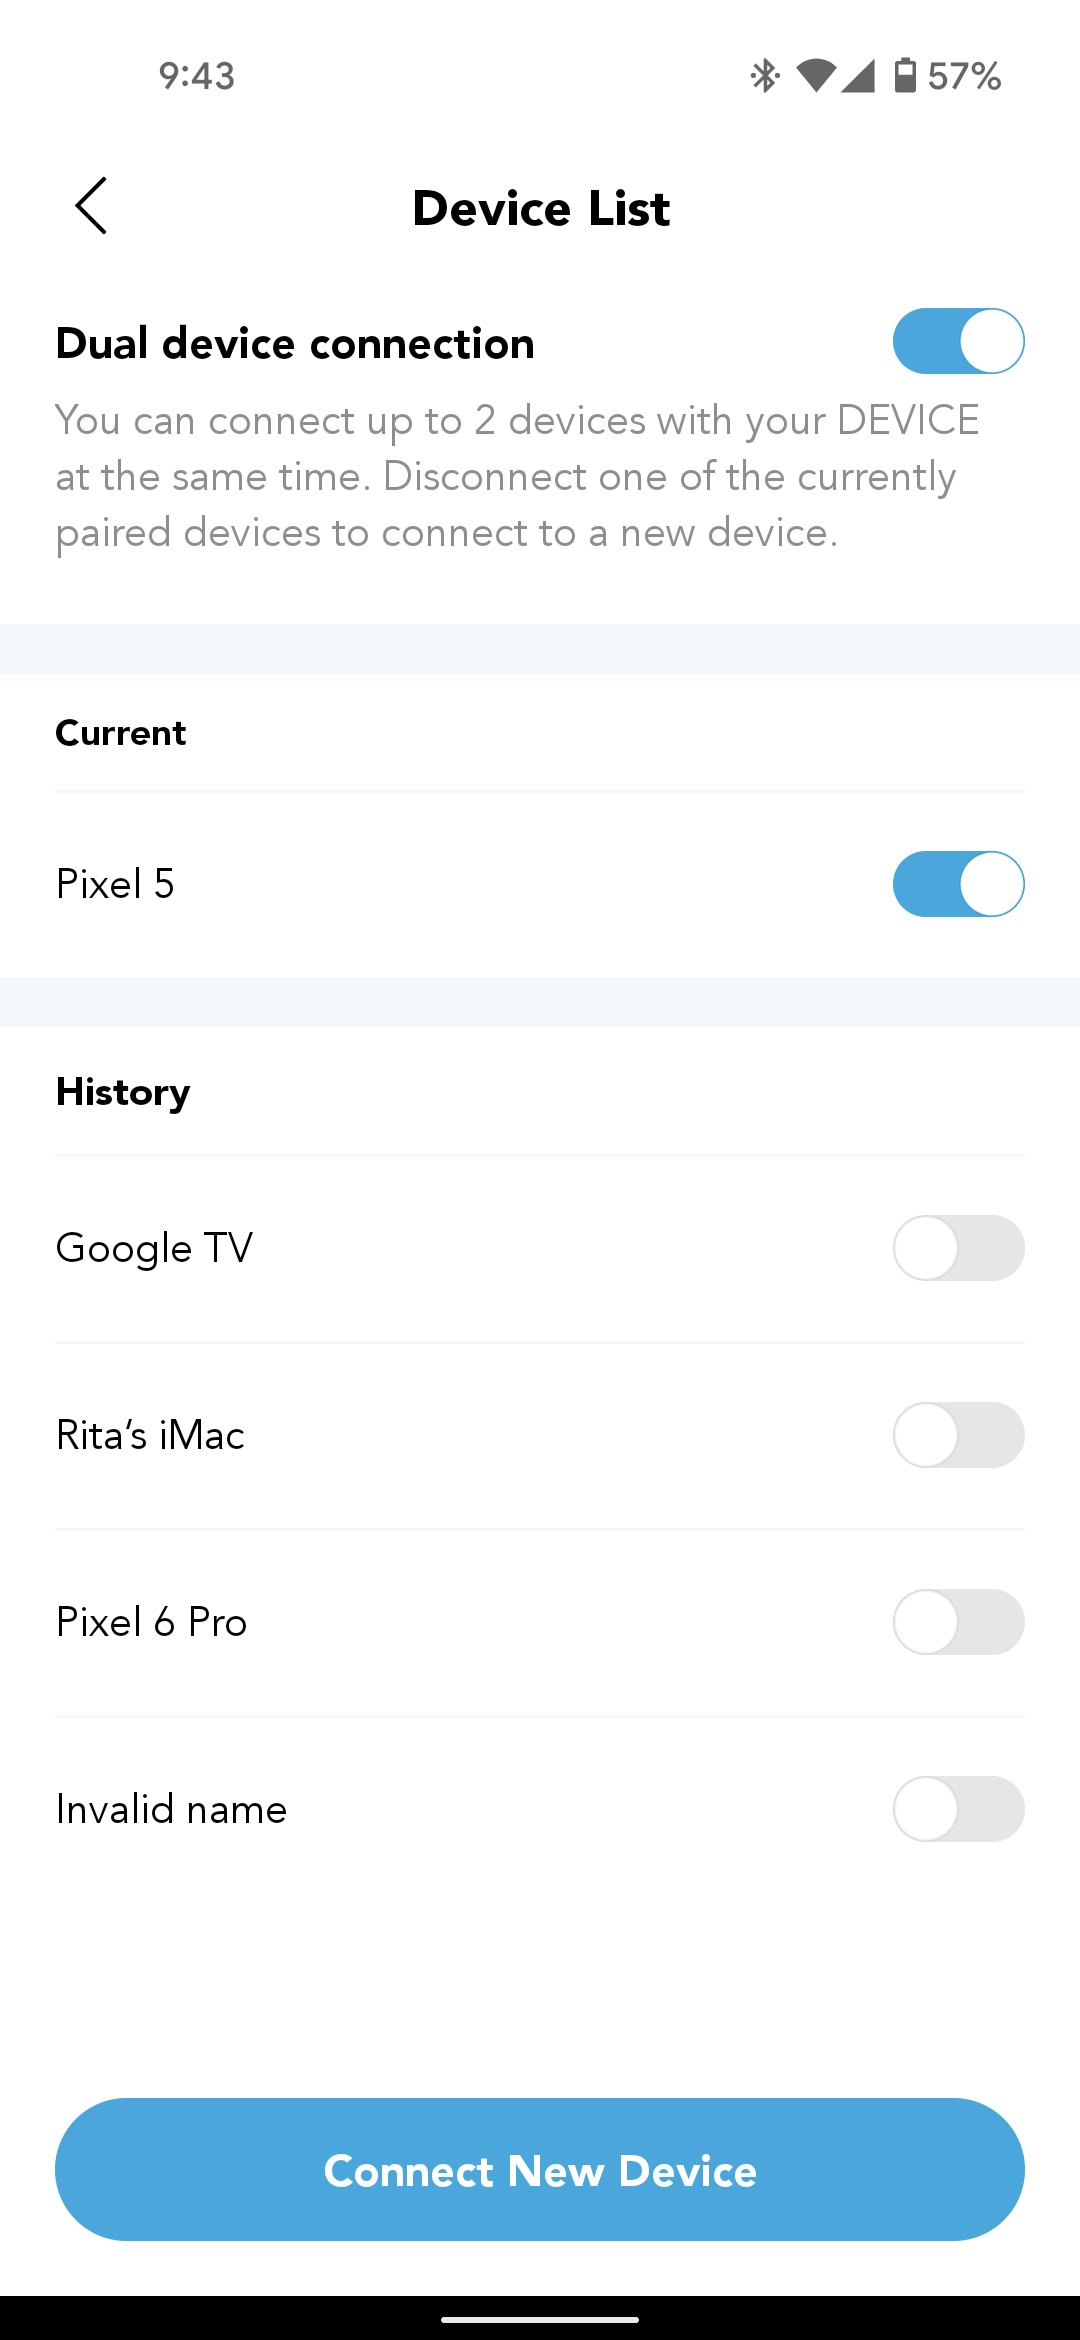
Task: Switch on Rita's iMac toggle
Action: (x=958, y=1435)
